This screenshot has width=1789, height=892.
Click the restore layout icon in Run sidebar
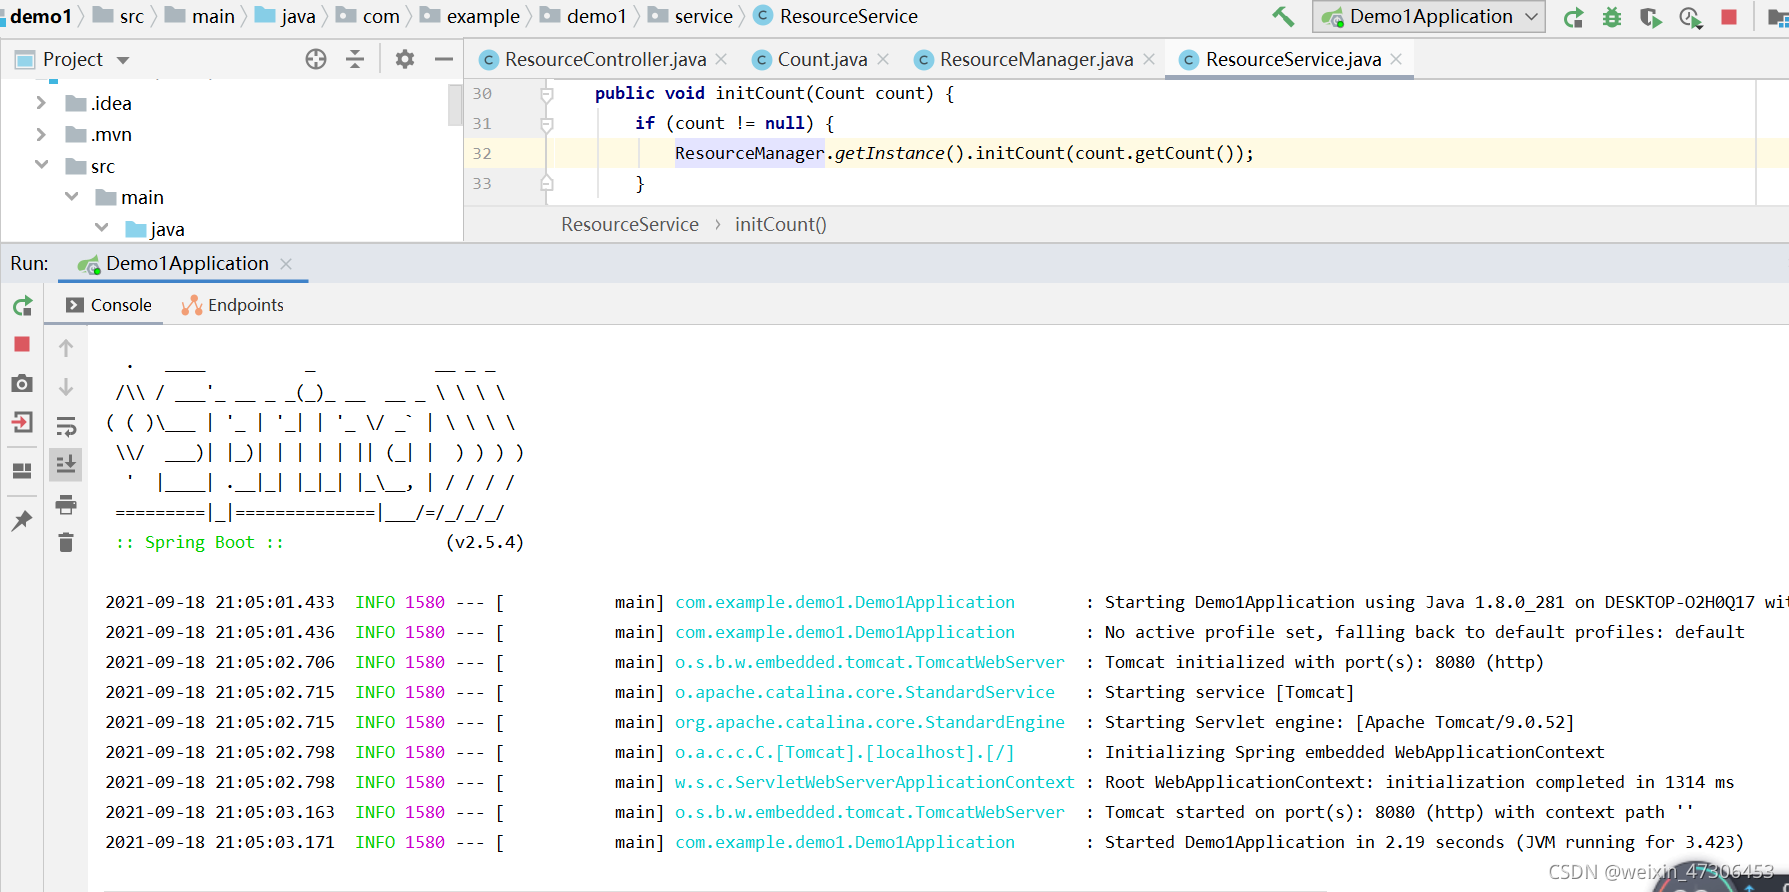point(22,470)
